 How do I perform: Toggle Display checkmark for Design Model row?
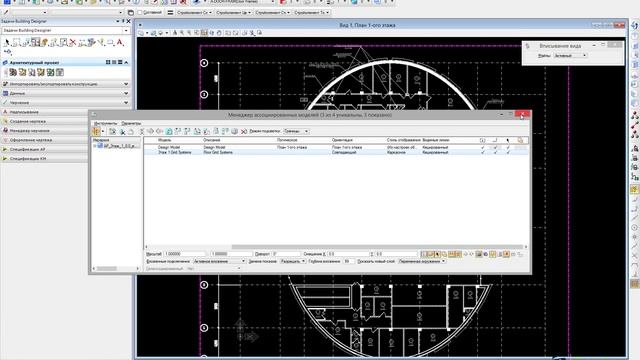point(482,147)
